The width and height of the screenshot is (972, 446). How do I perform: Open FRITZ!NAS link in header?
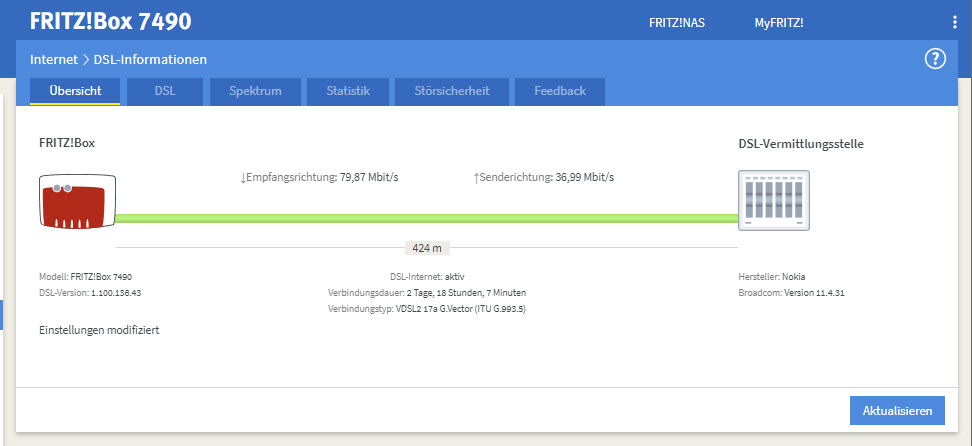pos(676,23)
